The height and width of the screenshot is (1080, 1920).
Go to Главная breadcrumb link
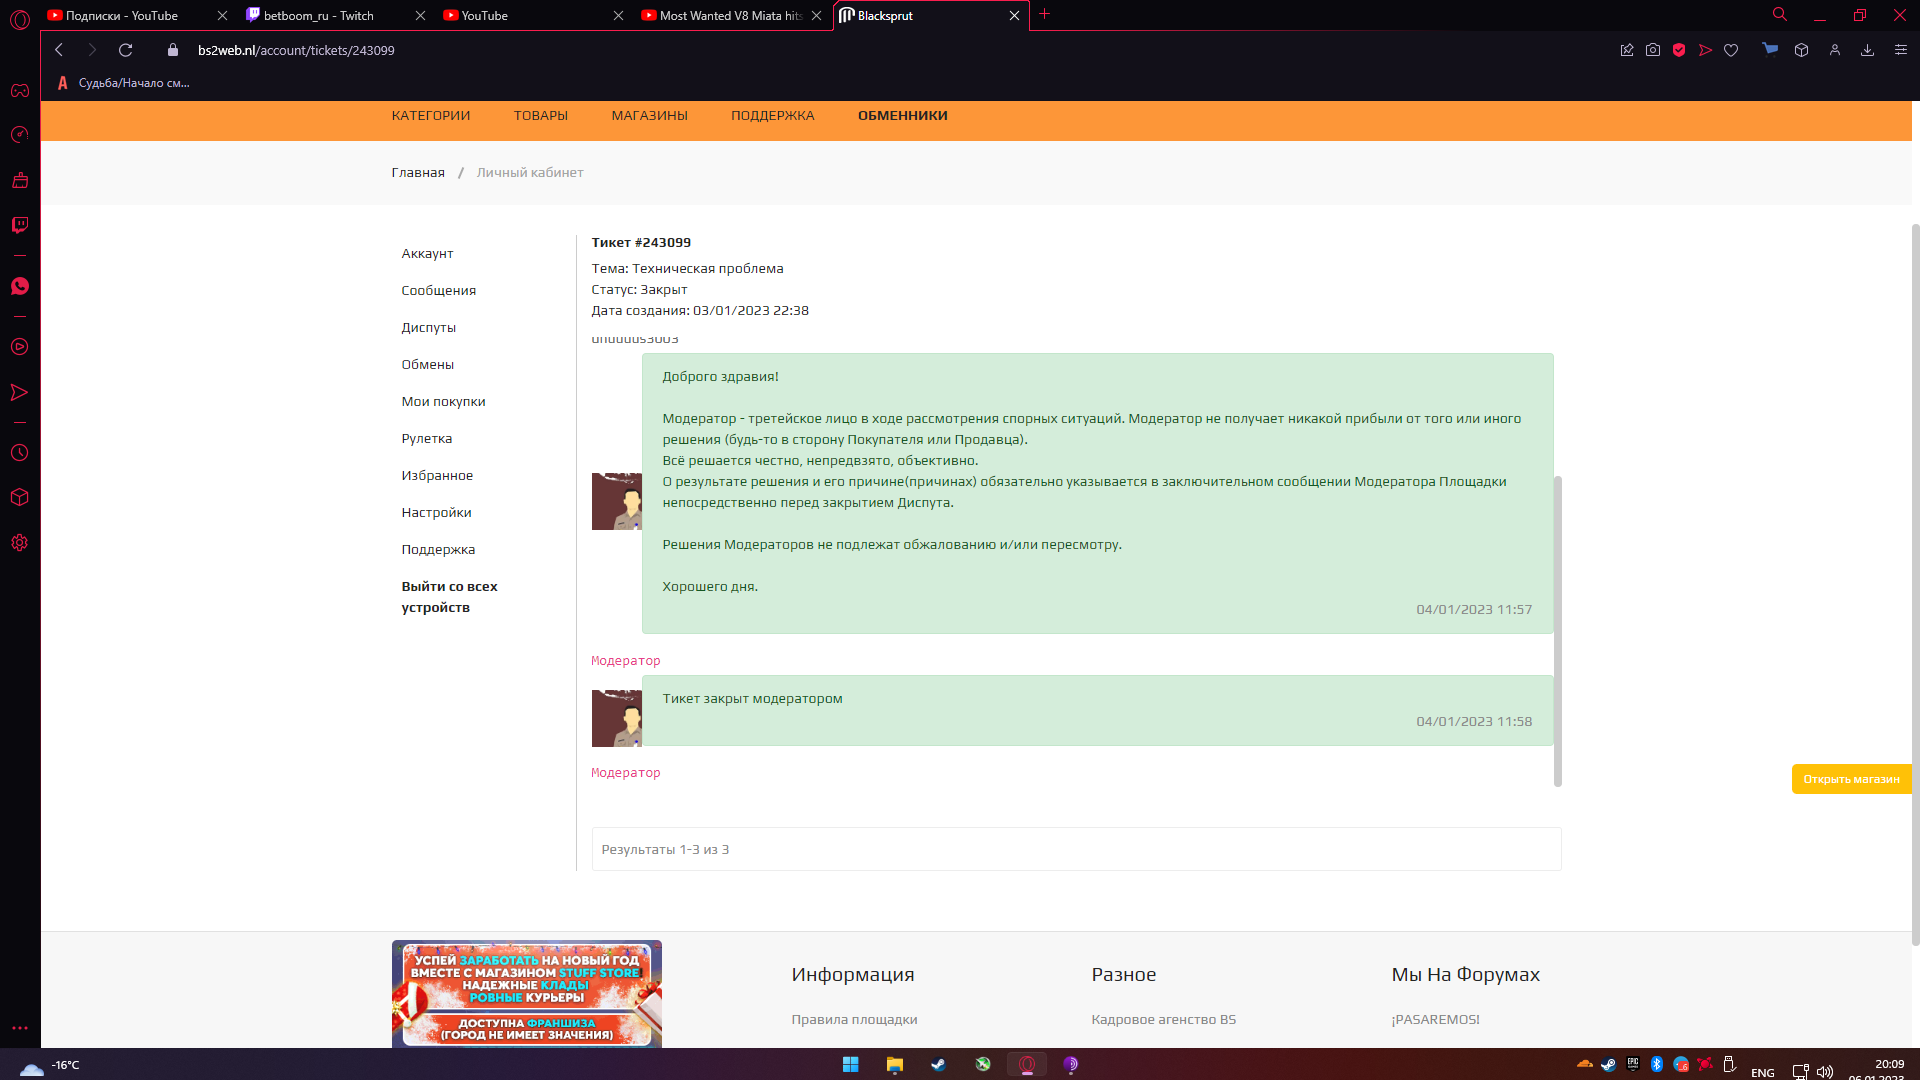(x=418, y=173)
